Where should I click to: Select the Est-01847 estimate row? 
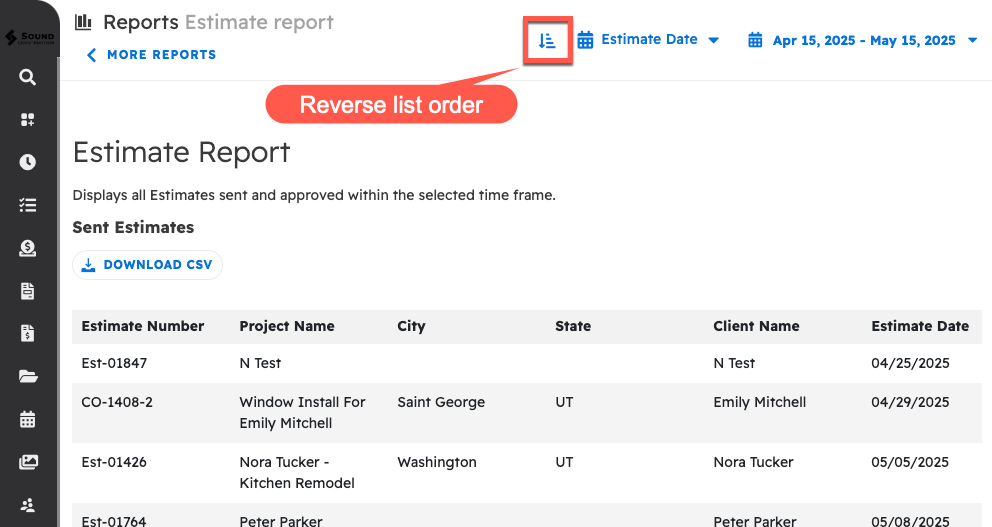(114, 363)
